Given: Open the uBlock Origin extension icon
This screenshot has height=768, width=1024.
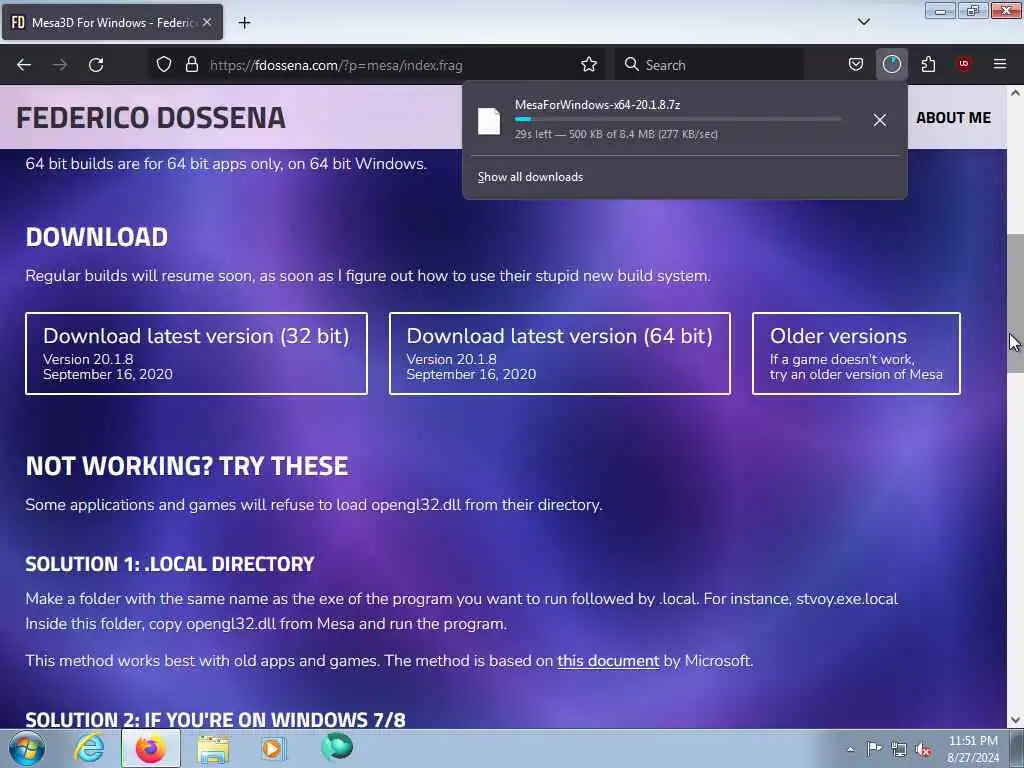Looking at the screenshot, I should [964, 63].
